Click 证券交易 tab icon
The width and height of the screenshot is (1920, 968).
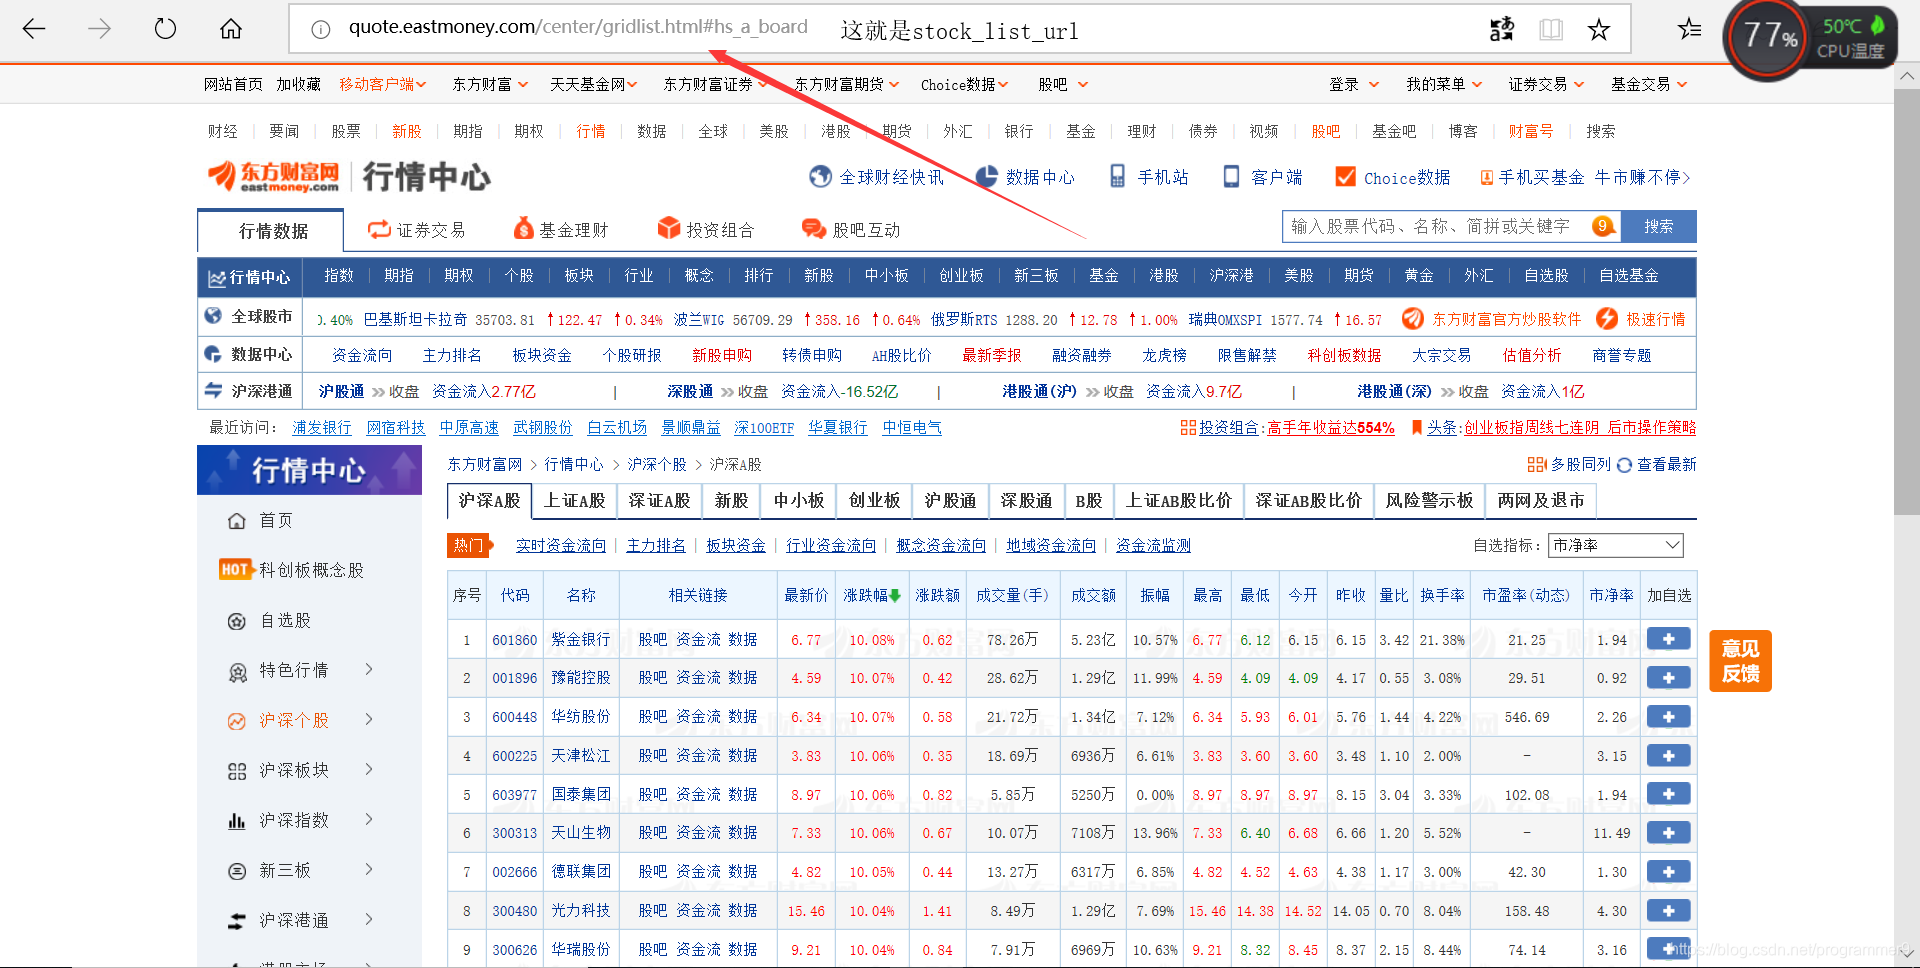379,230
